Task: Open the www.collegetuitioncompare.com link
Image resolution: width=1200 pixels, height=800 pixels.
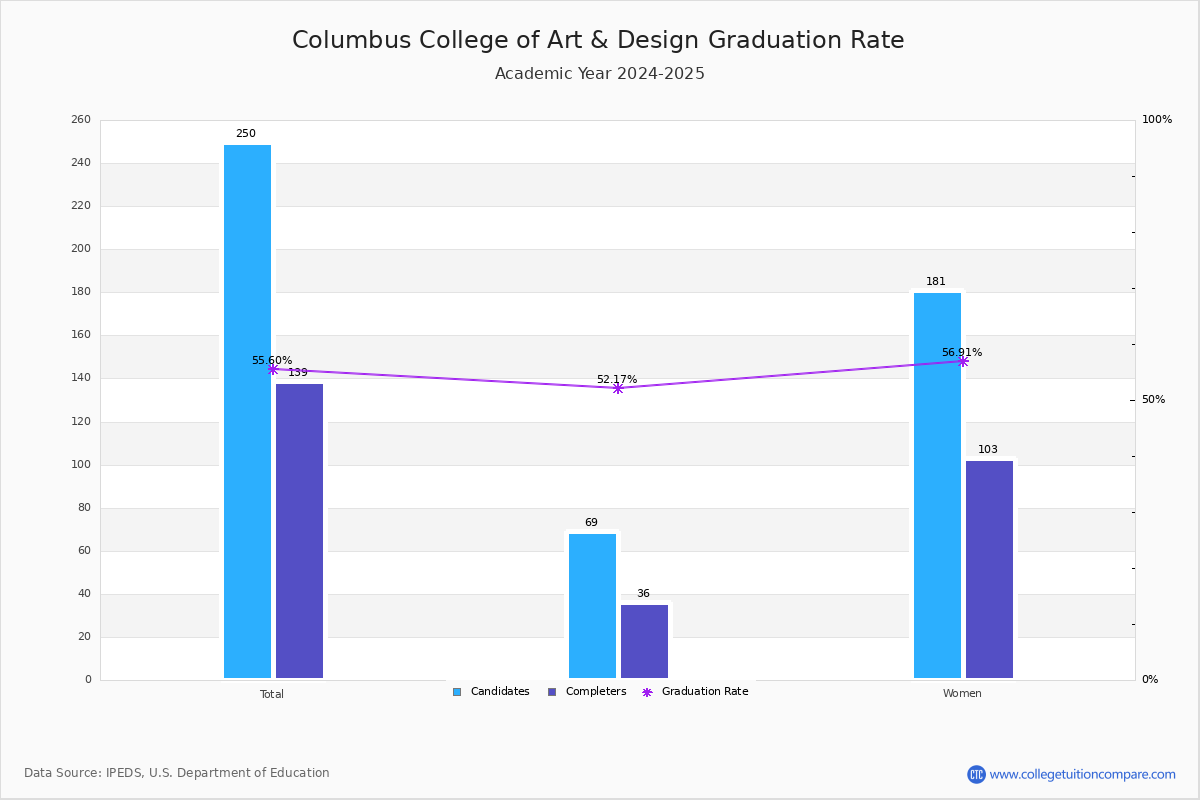Action: (x=1082, y=774)
